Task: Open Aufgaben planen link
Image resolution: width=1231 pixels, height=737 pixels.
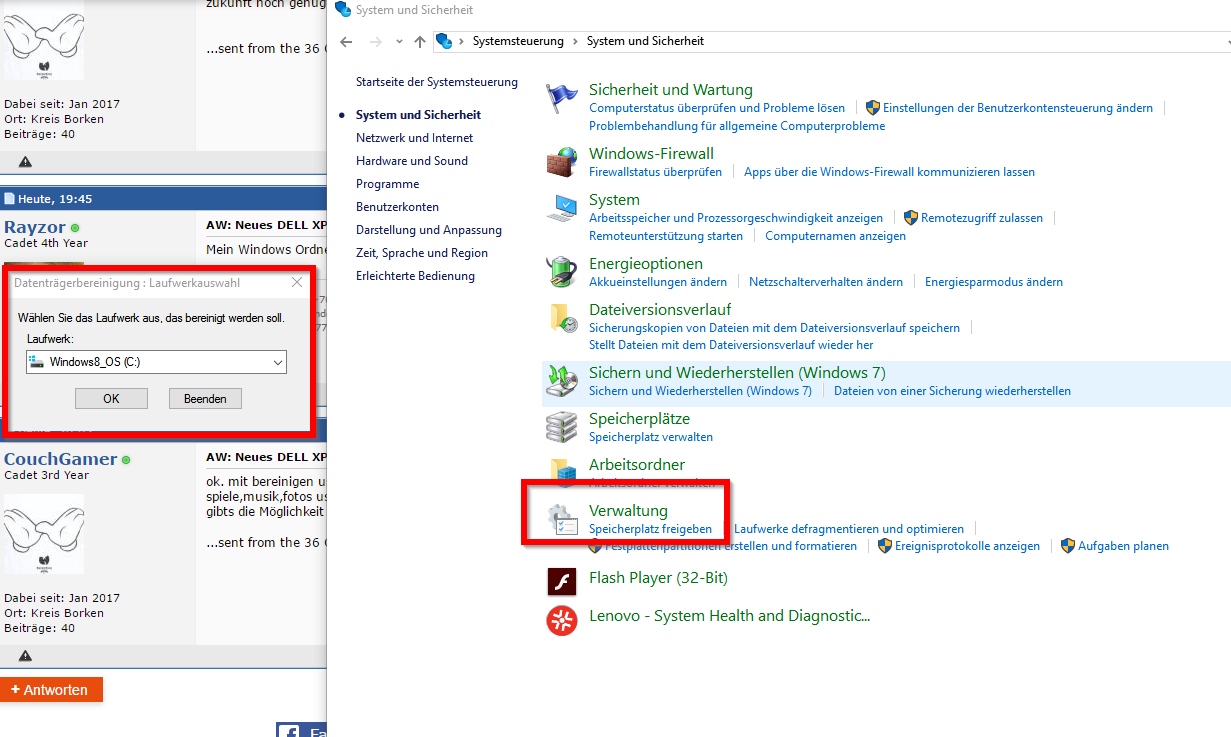Action: 1123,546
